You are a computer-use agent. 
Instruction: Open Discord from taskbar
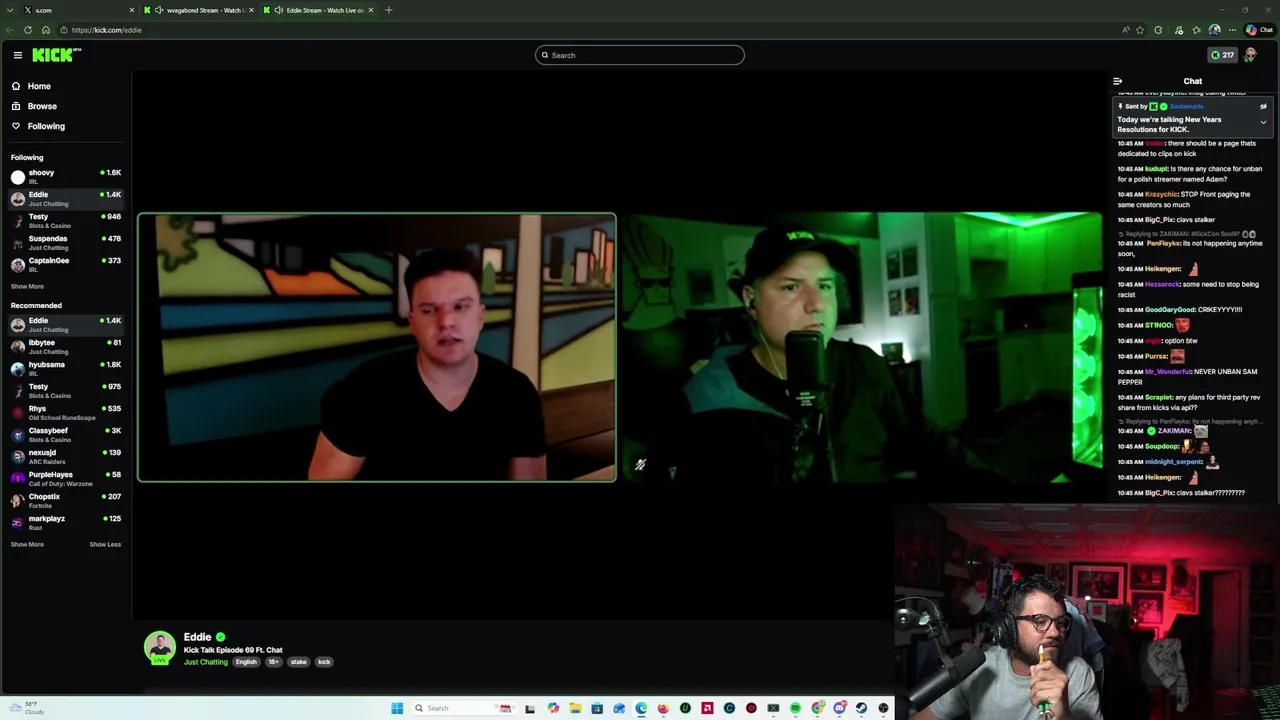(839, 708)
